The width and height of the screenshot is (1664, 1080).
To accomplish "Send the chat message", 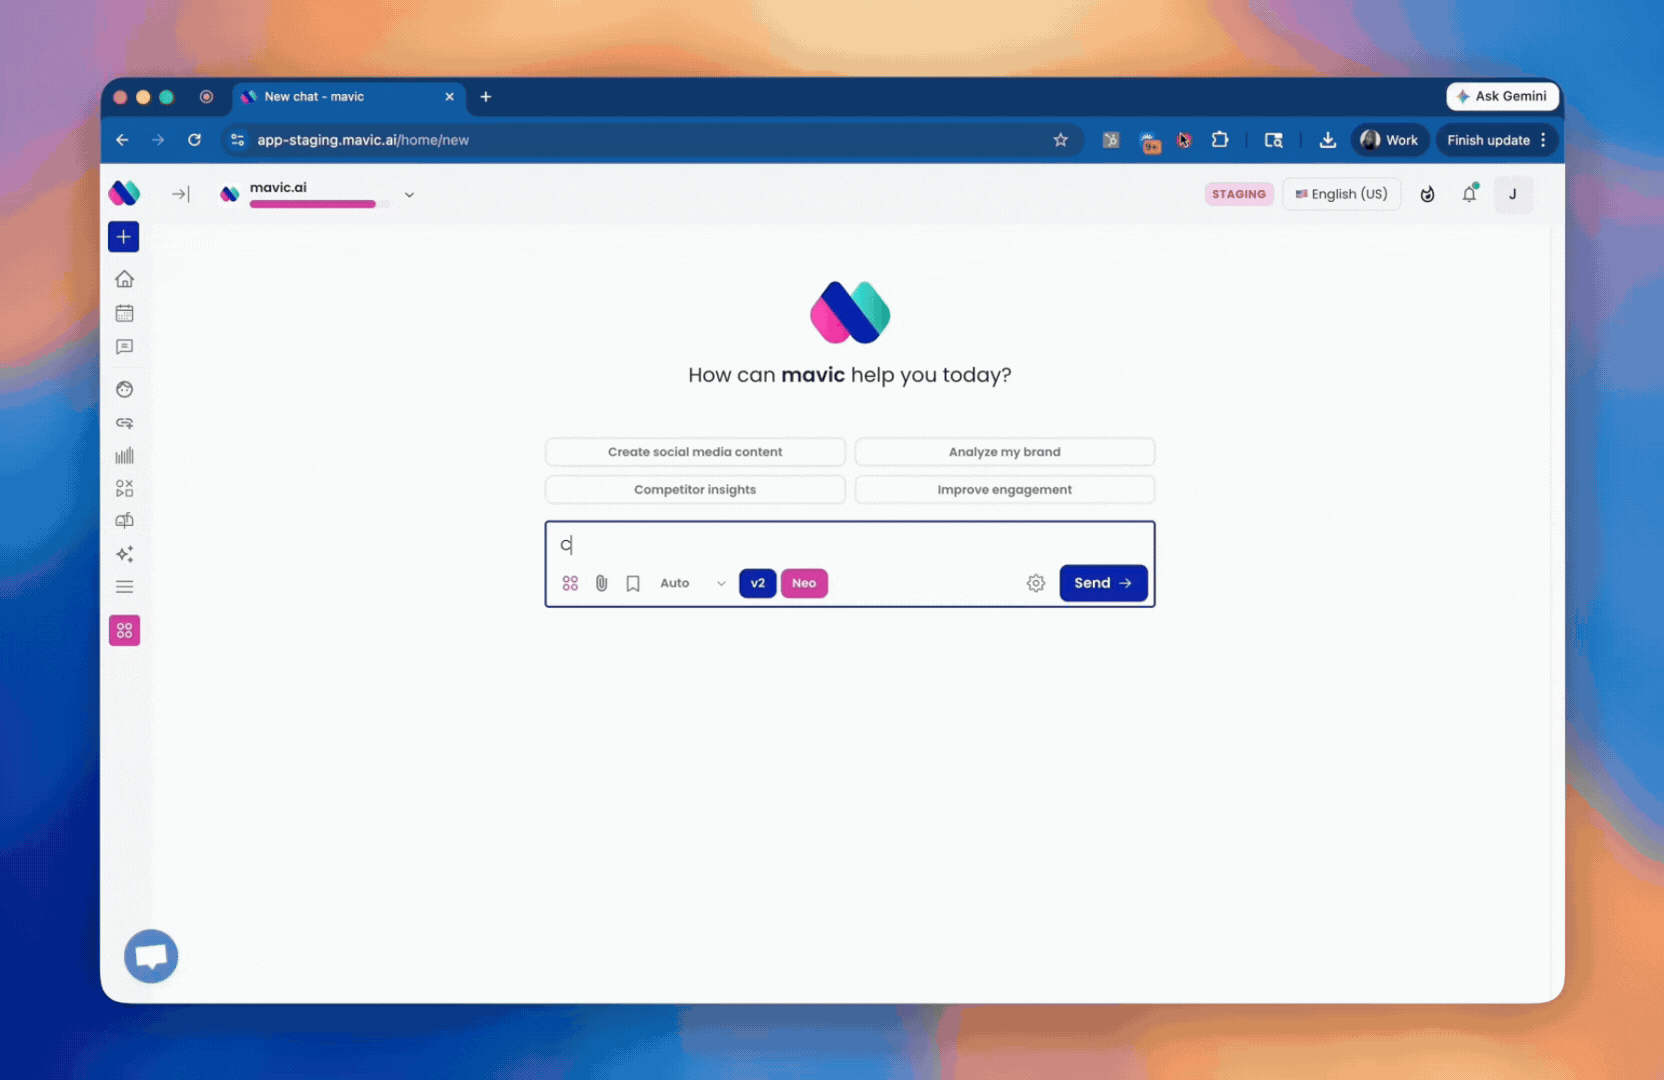I will (x=1103, y=583).
